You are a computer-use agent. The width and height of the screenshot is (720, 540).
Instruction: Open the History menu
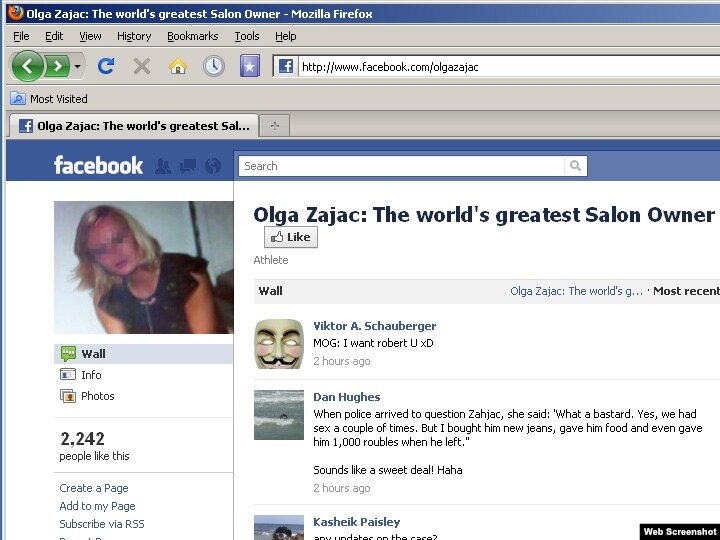pyautogui.click(x=134, y=36)
